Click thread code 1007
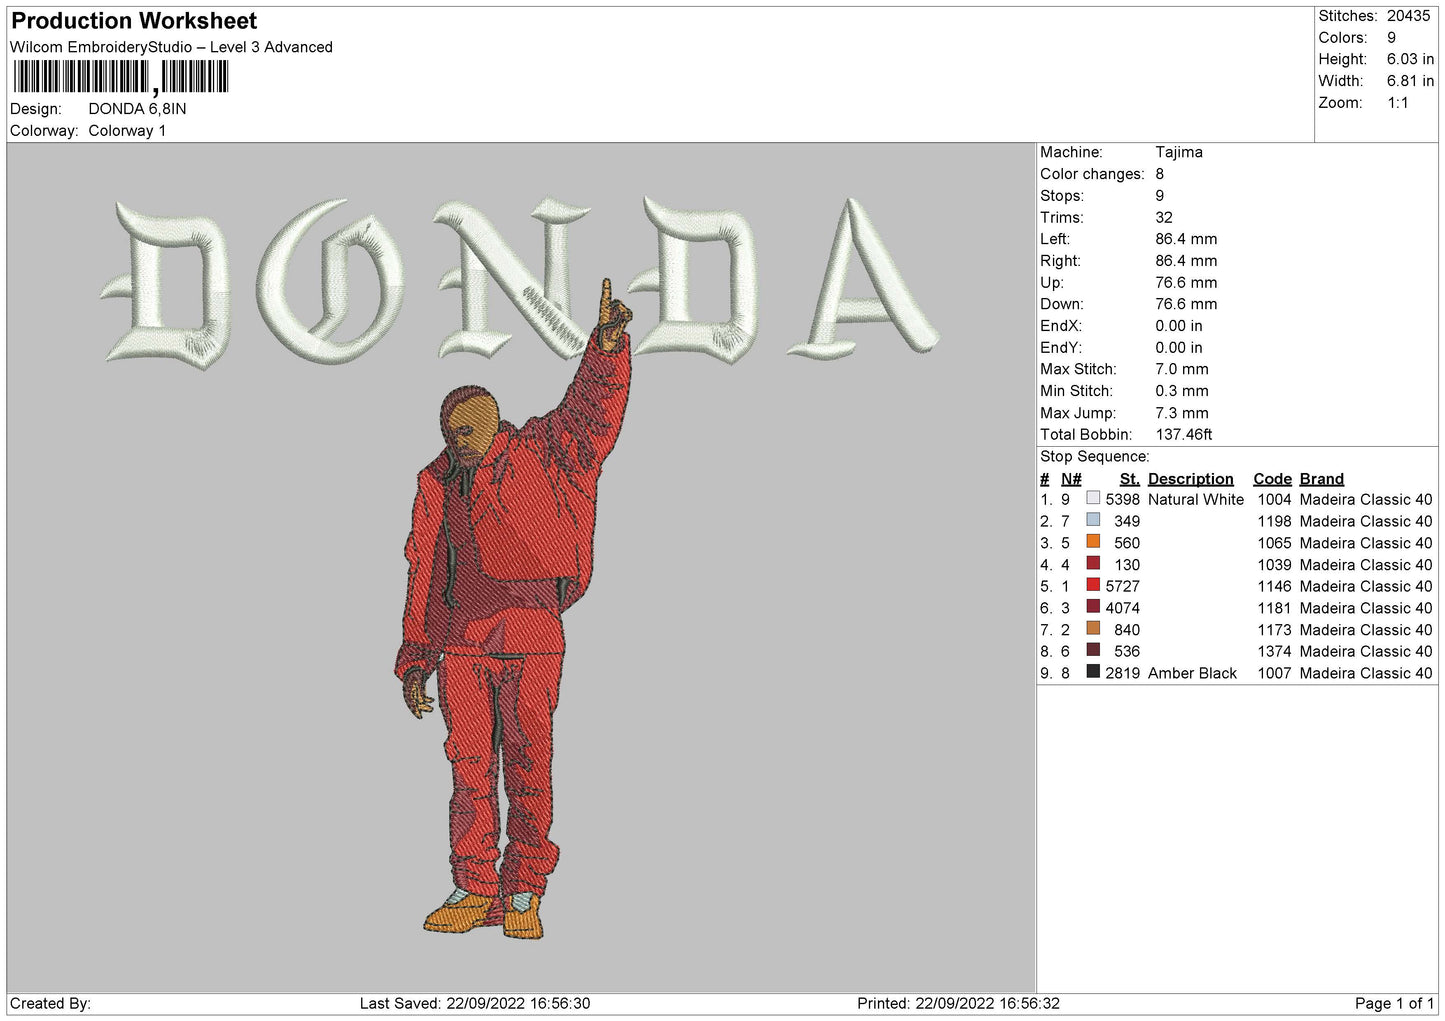Screen dimensions: 1445x1021 (1275, 673)
